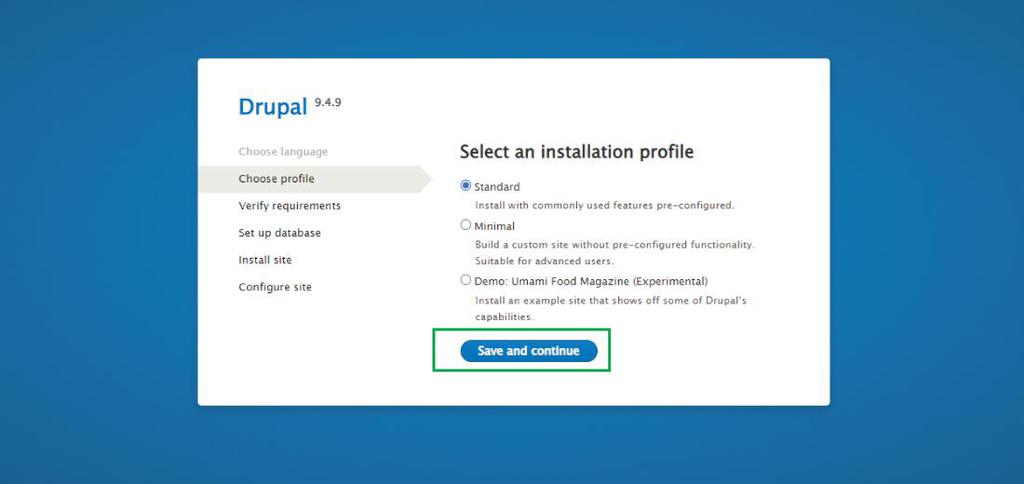The height and width of the screenshot is (484, 1024).
Task: Click the 9.4.9 version number
Action: 328,102
